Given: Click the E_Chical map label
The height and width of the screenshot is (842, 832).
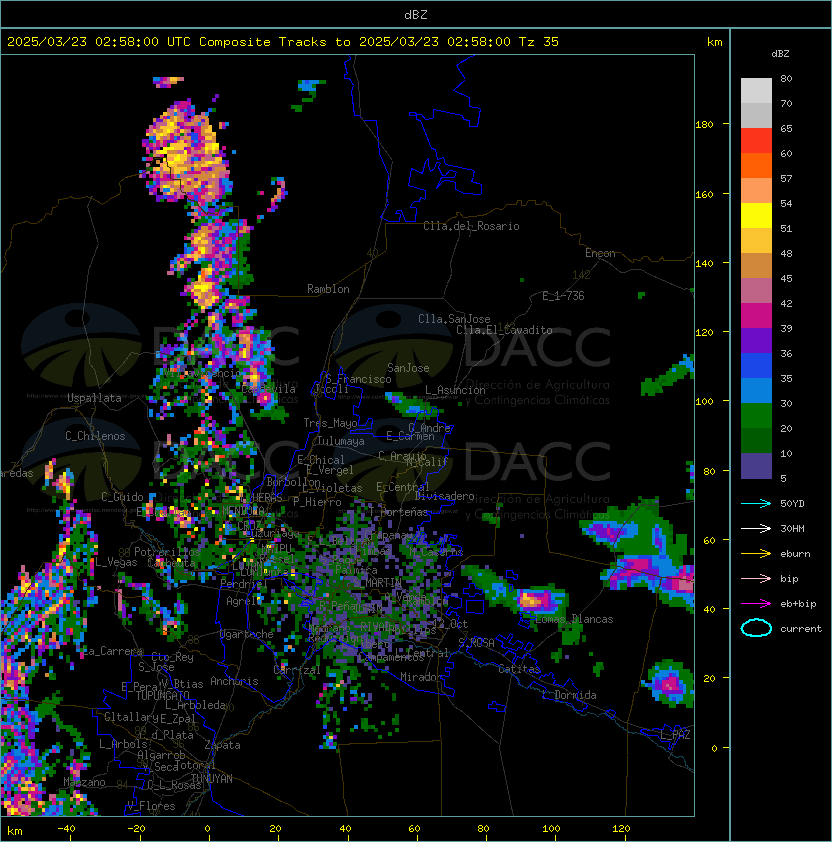Looking at the screenshot, I should (x=321, y=460).
